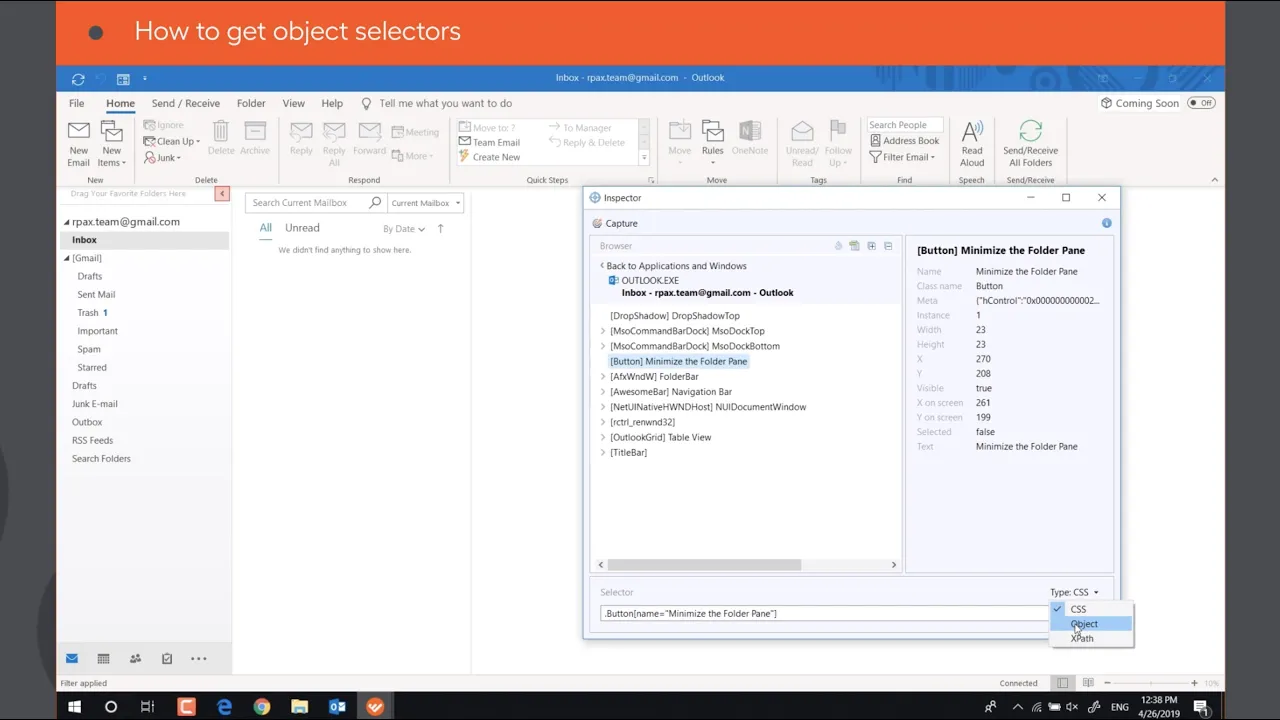Open the By Date sort dropdown
Screen dimensions: 1280x720
pyautogui.click(x=404, y=229)
